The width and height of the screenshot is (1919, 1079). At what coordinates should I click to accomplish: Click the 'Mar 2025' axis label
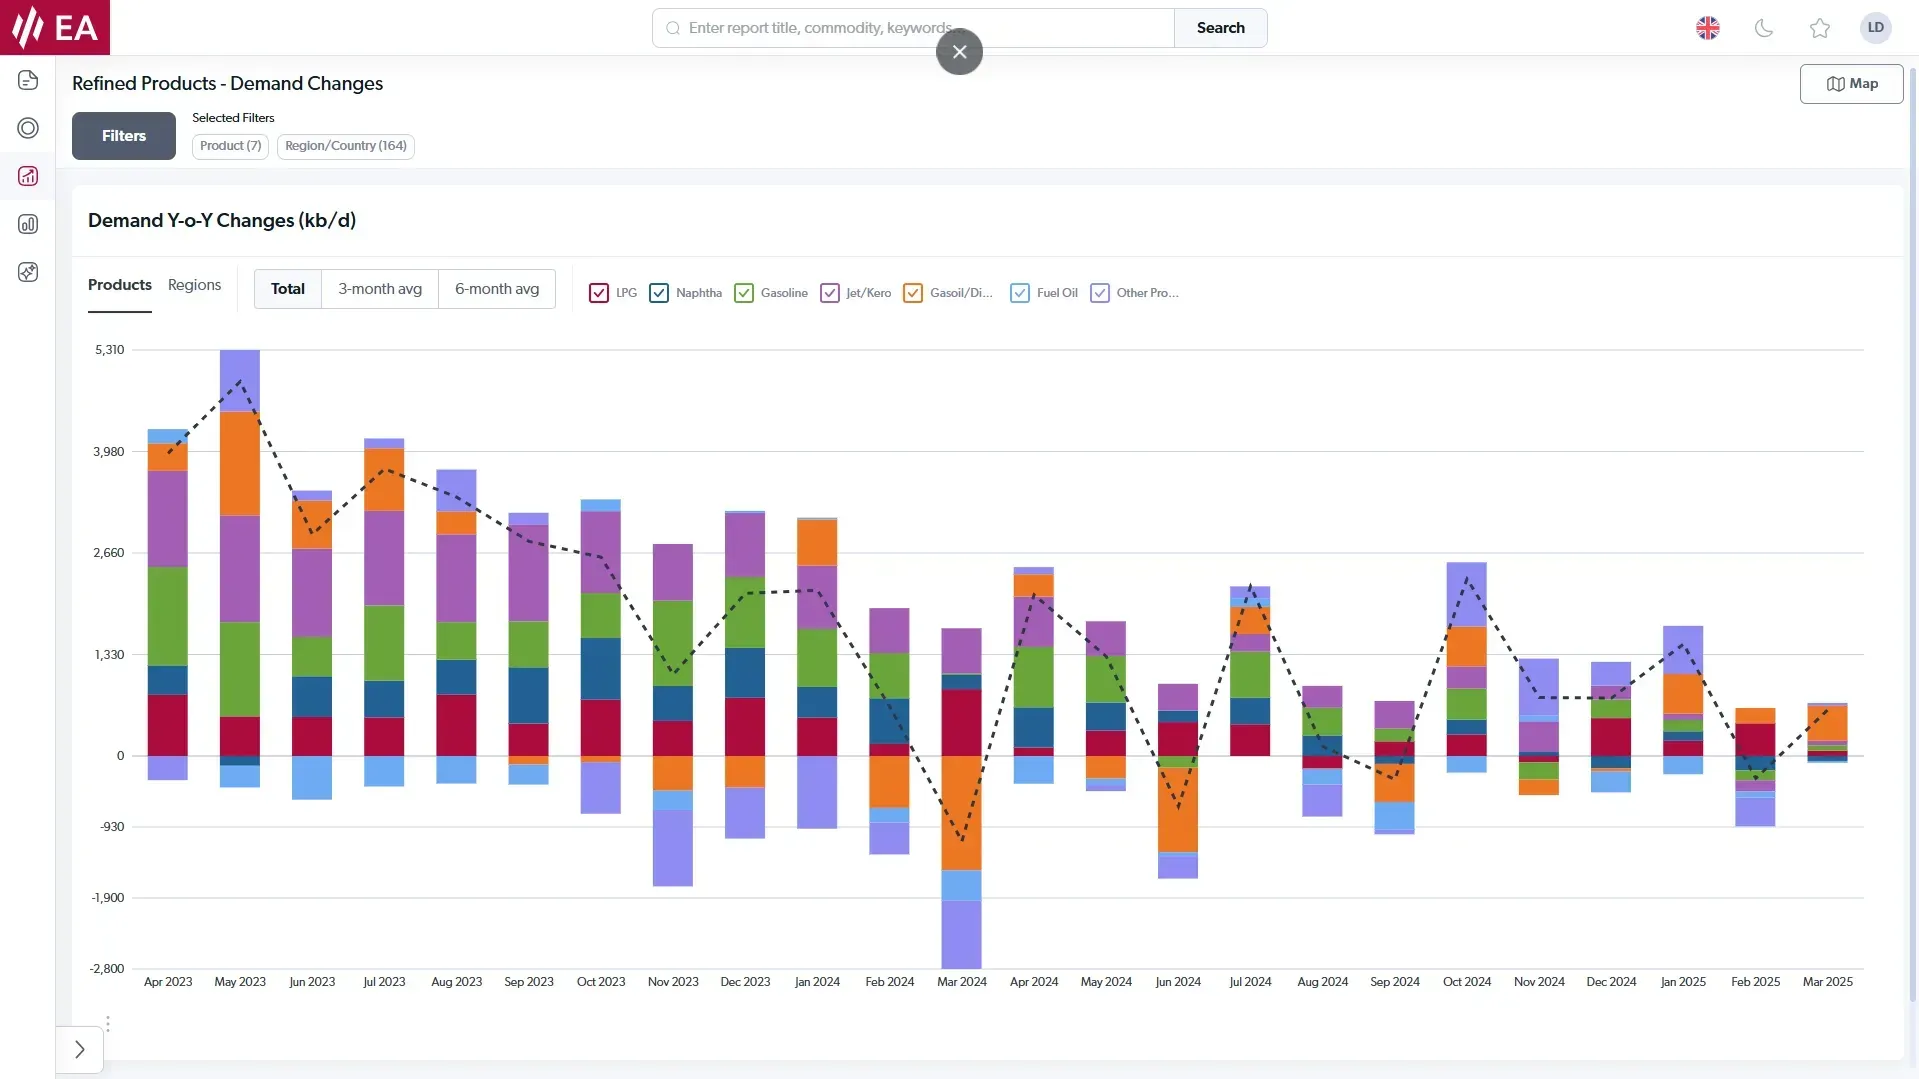pos(1828,982)
